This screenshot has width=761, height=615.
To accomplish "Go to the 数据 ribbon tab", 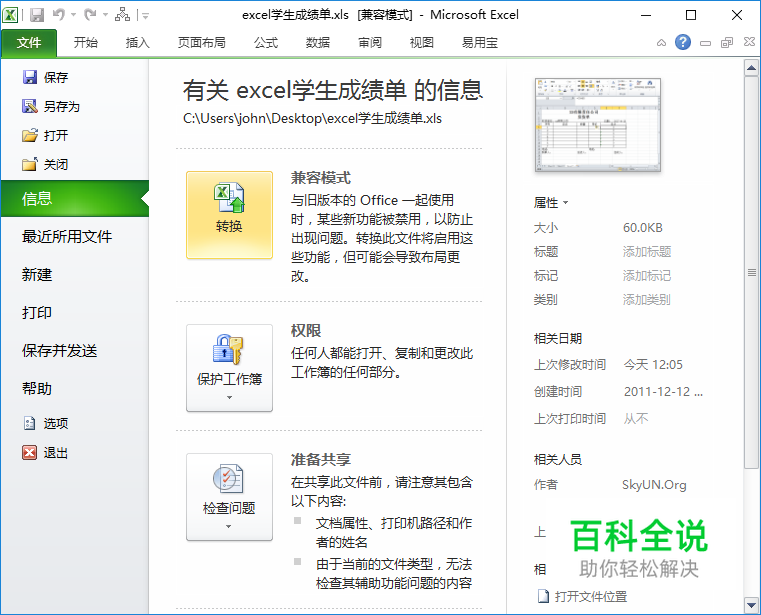I will [x=317, y=43].
